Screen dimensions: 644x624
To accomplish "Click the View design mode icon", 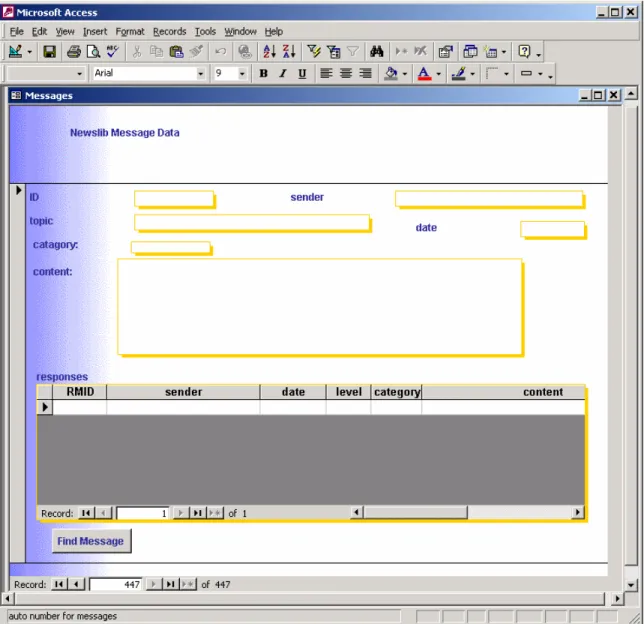I will [x=15, y=52].
